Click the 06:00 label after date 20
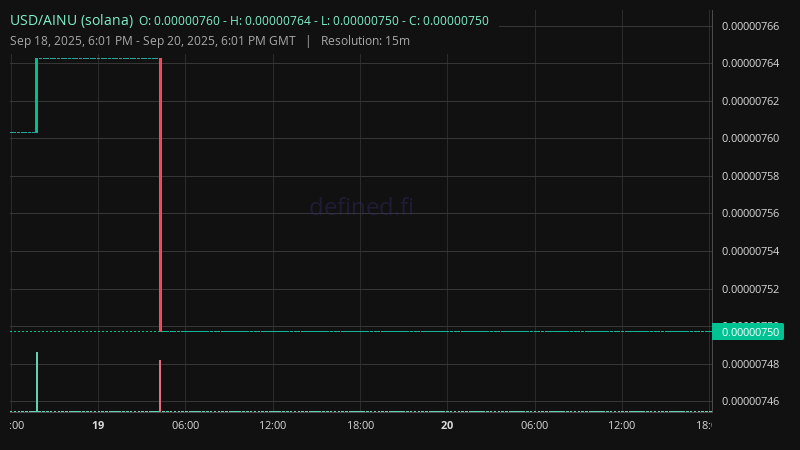The width and height of the screenshot is (800, 450). coord(534,425)
